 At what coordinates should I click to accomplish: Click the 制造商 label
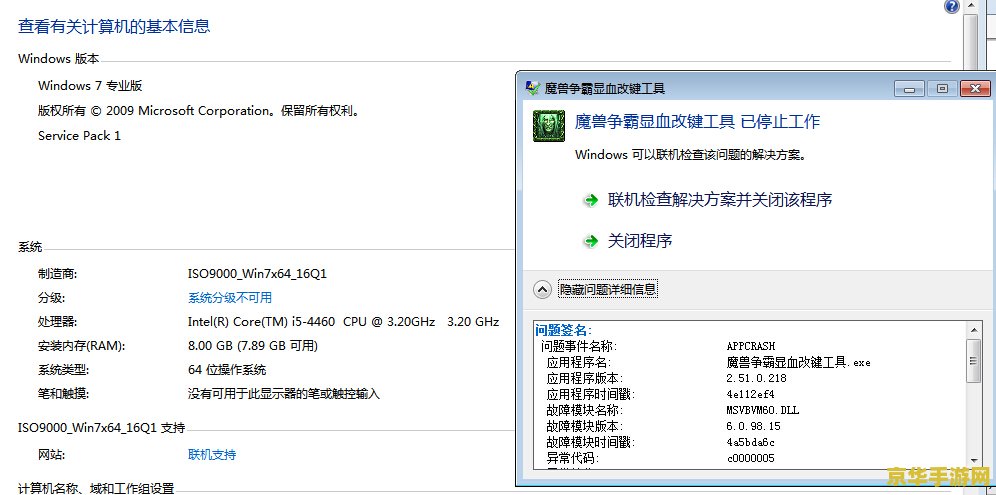(58, 274)
